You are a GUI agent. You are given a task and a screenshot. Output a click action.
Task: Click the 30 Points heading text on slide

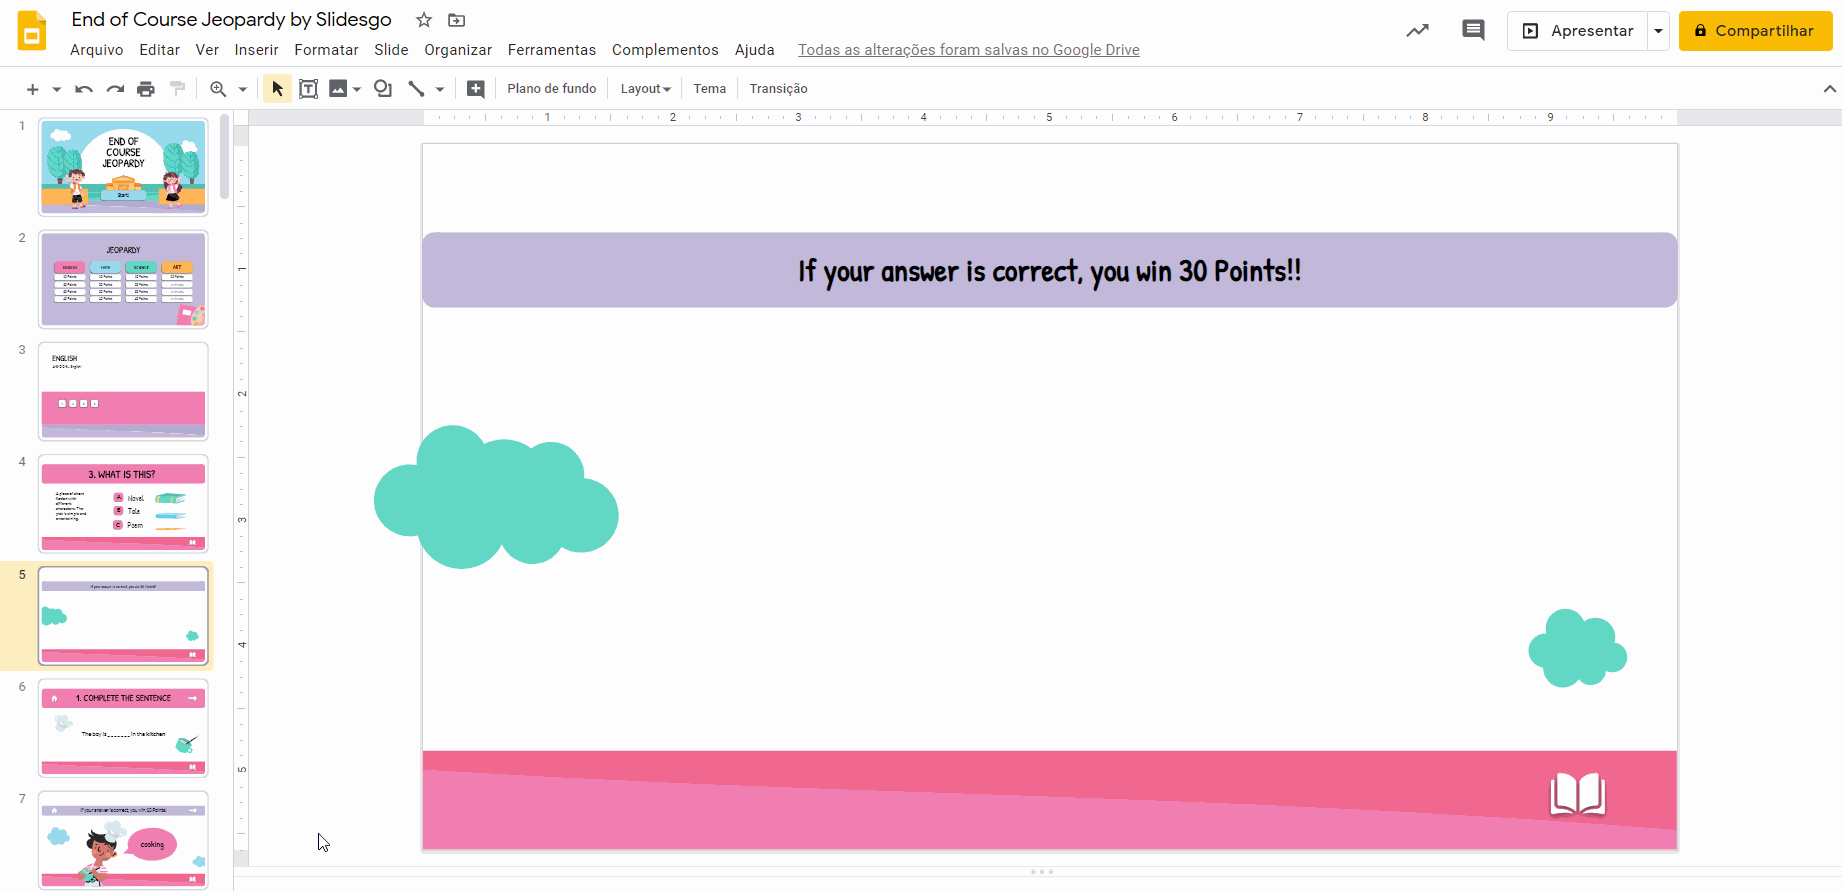tap(1050, 271)
